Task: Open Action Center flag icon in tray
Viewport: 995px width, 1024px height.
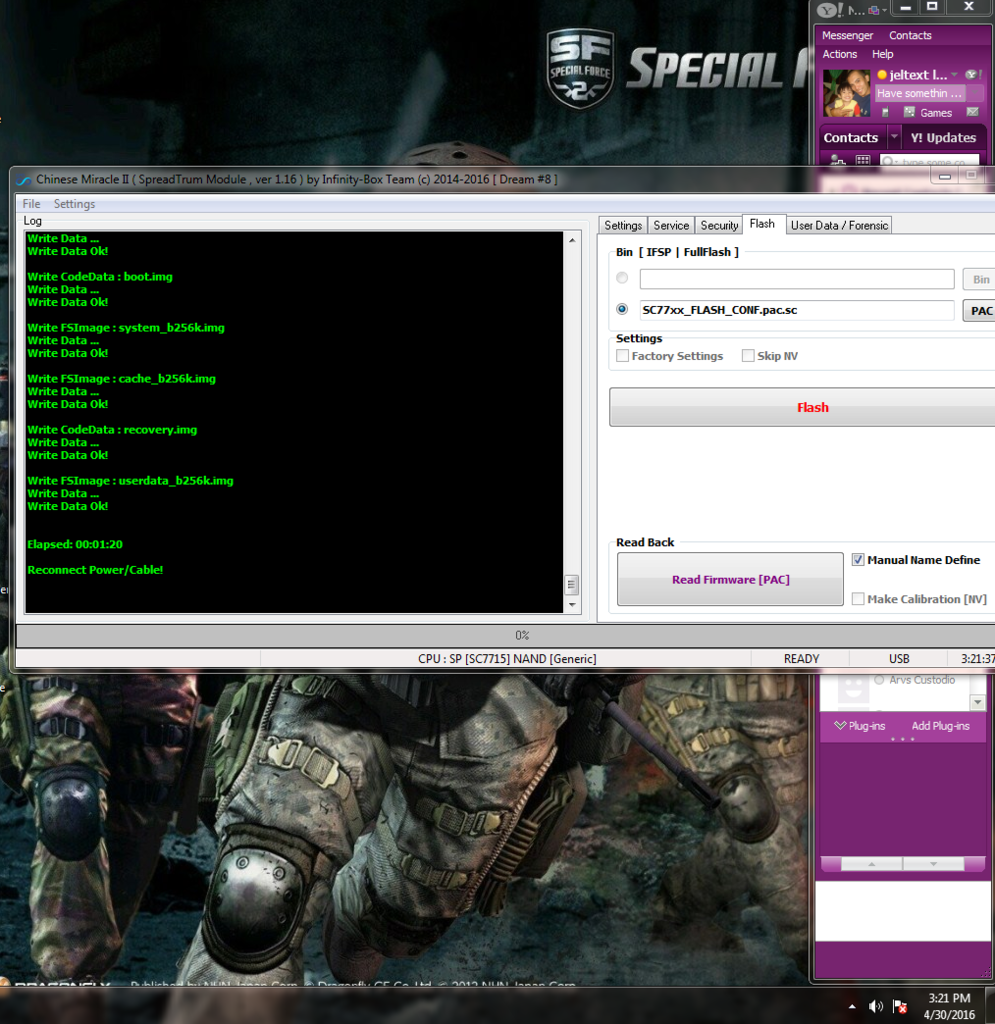Action: click(899, 1006)
